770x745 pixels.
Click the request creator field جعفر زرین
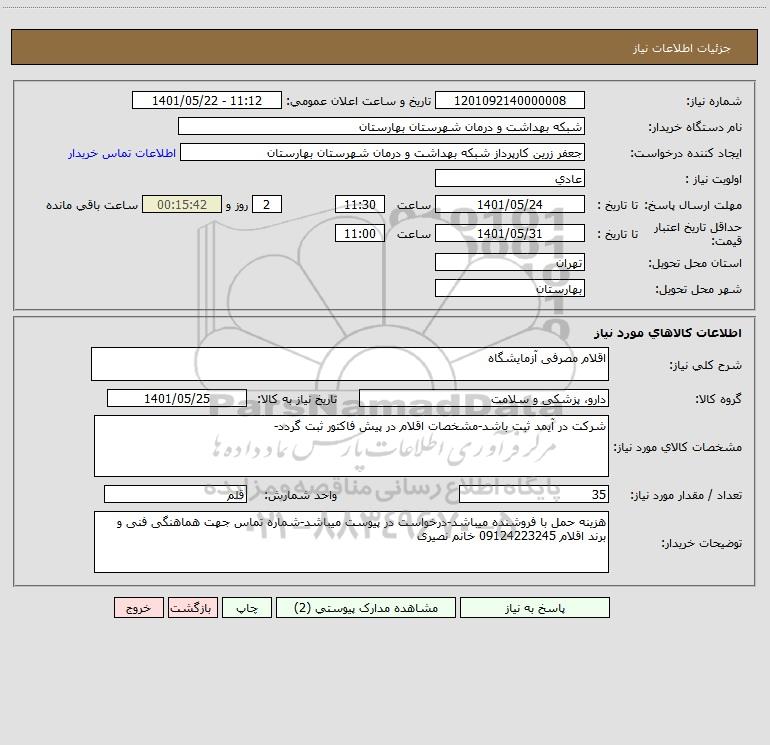[x=382, y=153]
